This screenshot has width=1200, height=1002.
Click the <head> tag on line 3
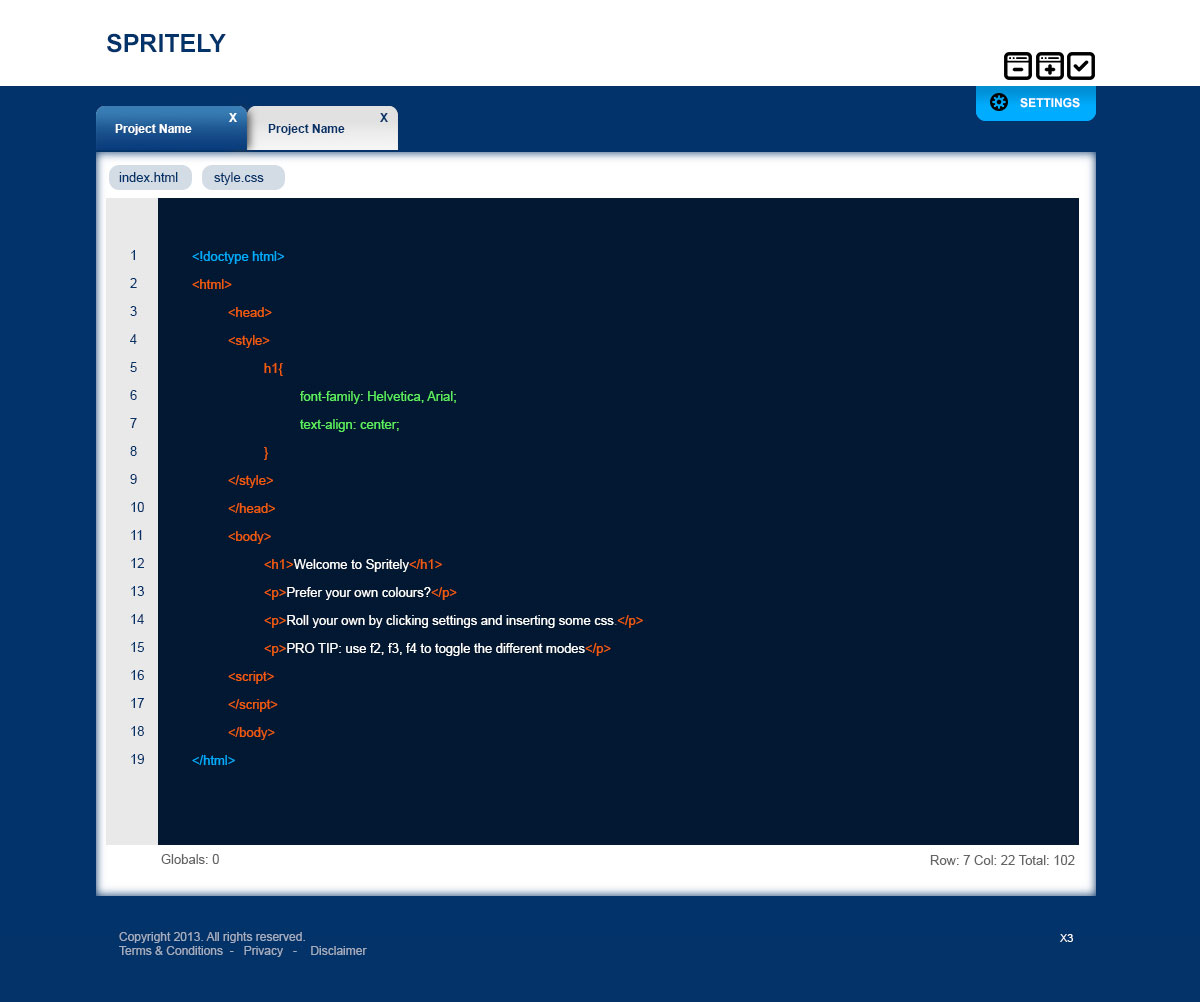(250, 313)
